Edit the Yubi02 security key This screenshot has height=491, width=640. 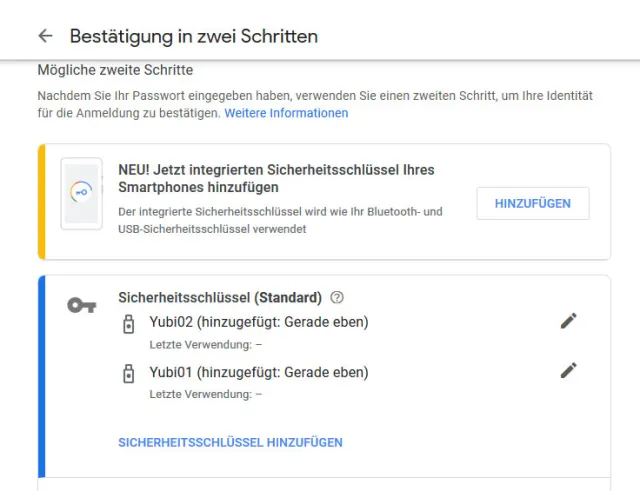point(569,321)
